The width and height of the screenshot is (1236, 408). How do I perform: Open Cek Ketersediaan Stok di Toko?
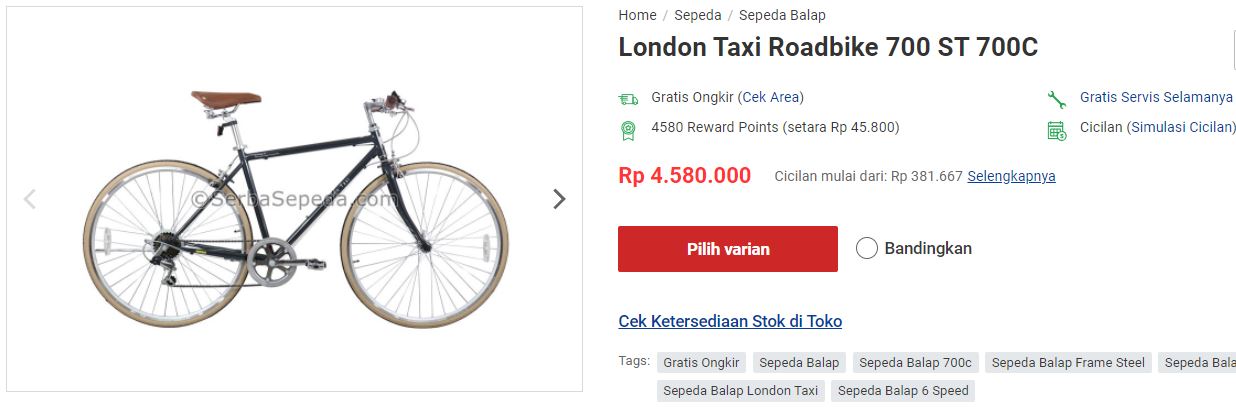pyautogui.click(x=730, y=321)
